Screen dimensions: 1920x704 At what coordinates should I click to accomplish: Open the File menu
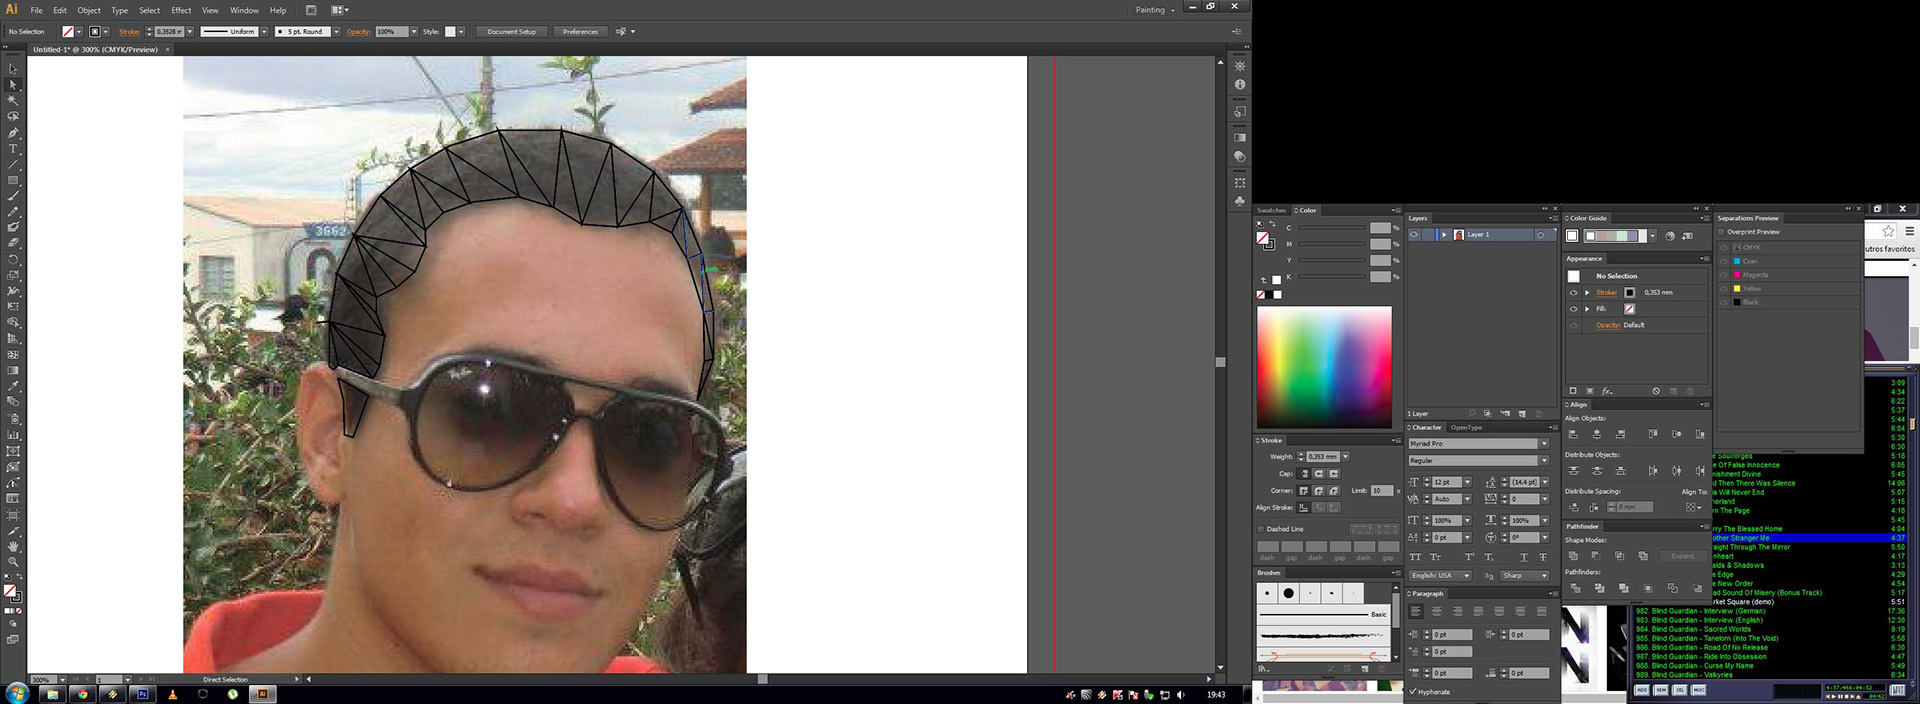coord(36,10)
